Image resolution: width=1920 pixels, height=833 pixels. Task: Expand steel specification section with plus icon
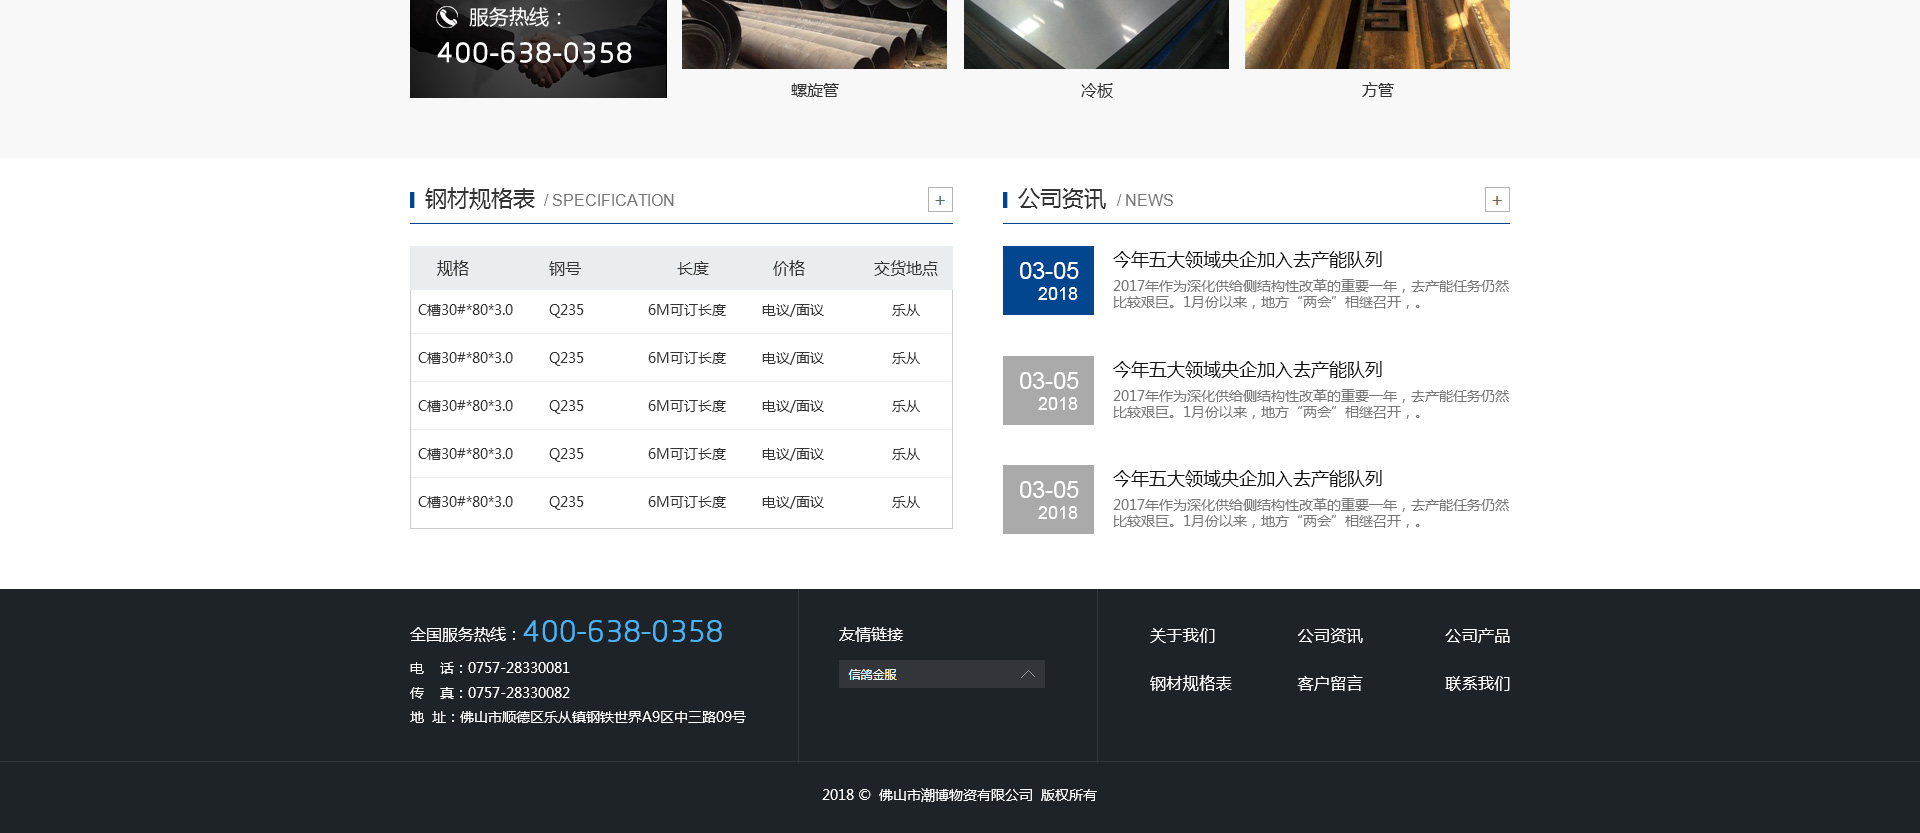point(940,200)
